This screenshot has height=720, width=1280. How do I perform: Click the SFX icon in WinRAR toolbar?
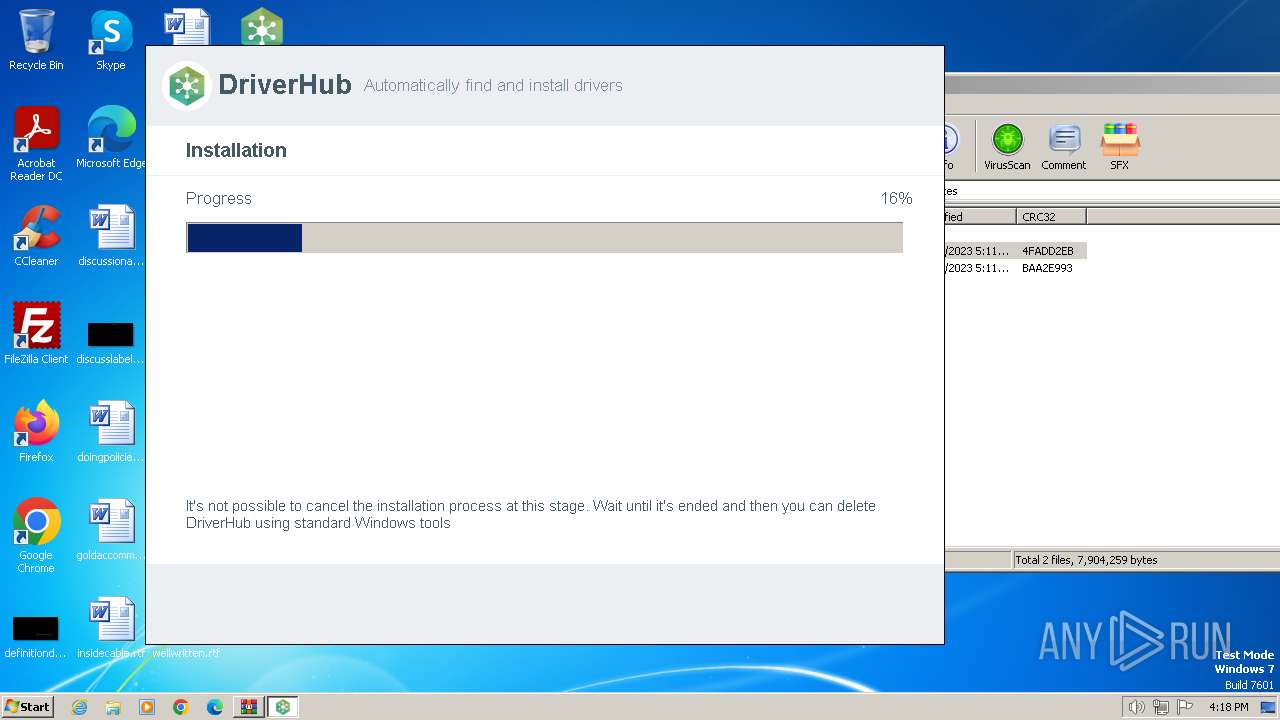tap(1119, 147)
